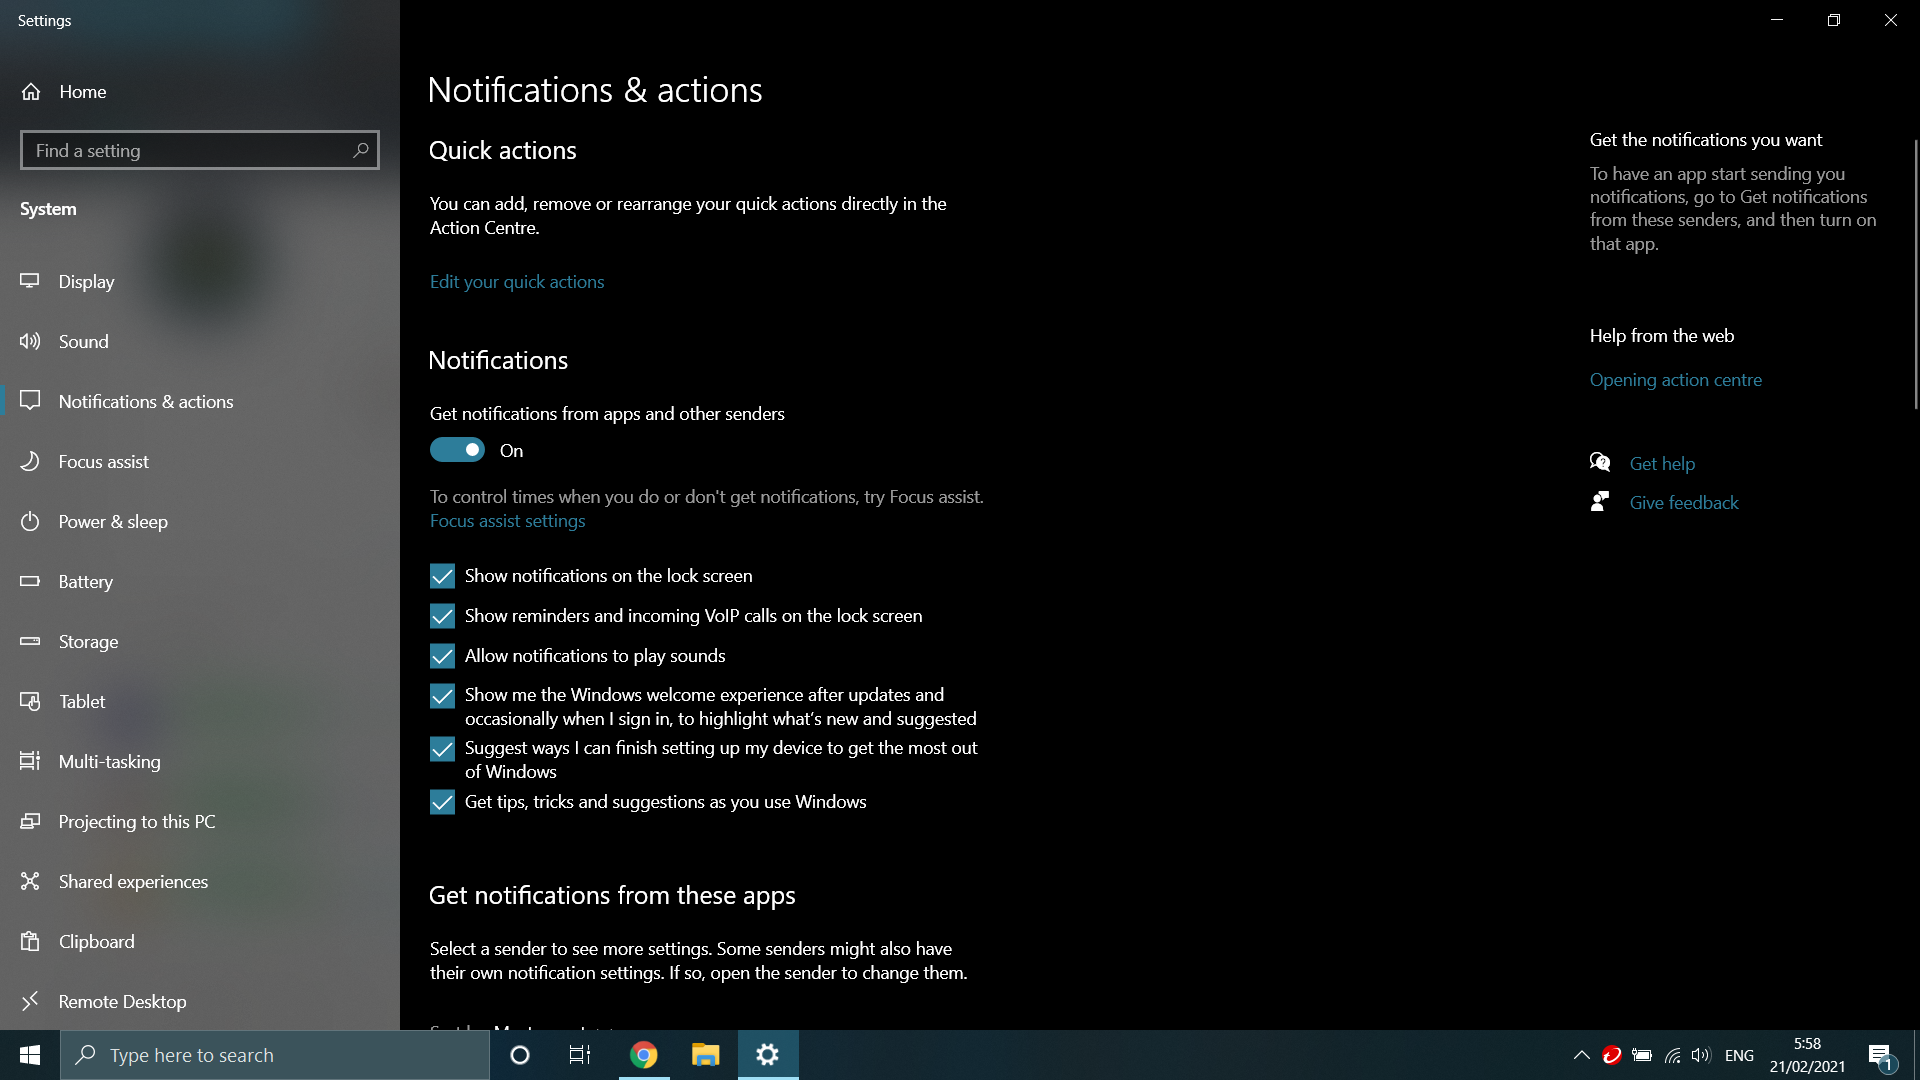Open Shared experiences icon

30,881
